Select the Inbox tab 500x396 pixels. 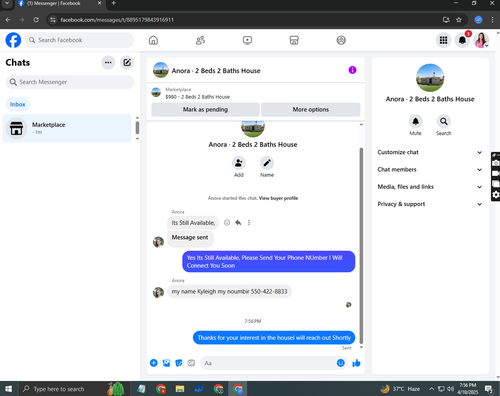(x=18, y=104)
